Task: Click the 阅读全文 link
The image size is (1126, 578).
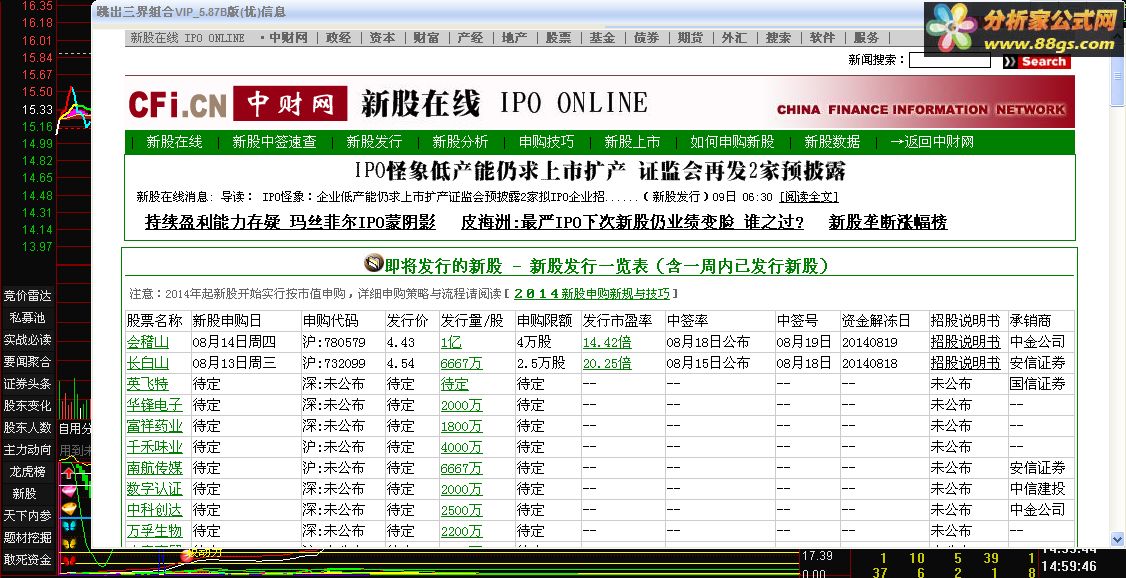Action: 809,197
